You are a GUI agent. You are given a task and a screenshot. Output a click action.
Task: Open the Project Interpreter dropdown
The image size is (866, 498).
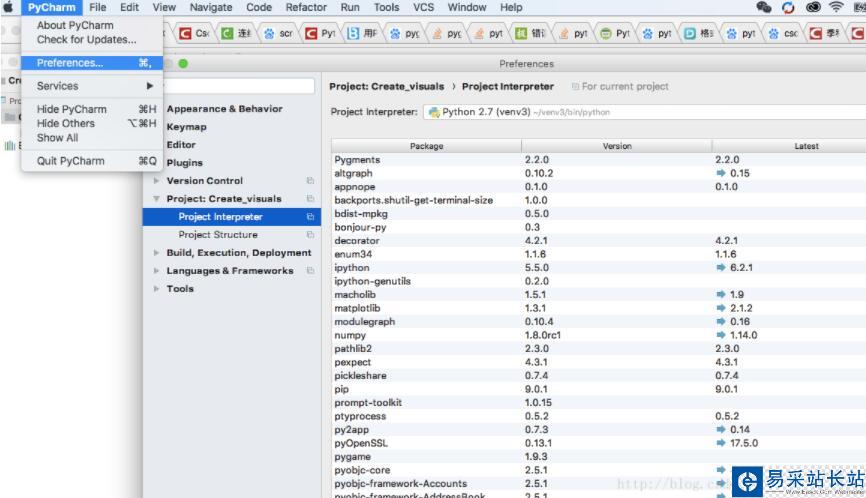644,112
